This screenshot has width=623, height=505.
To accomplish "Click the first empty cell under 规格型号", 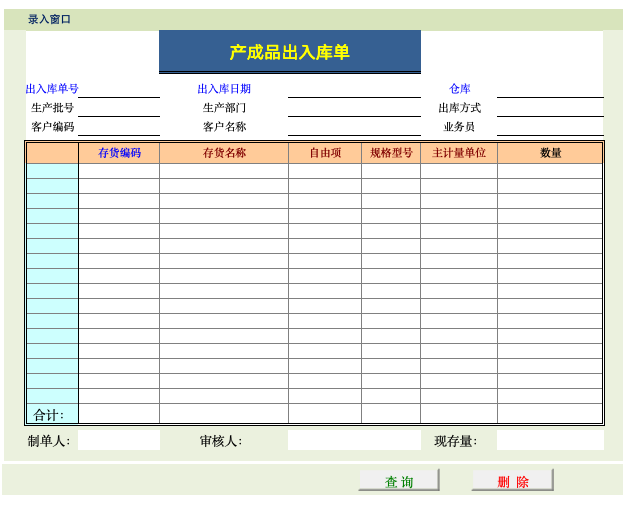I will click(391, 171).
